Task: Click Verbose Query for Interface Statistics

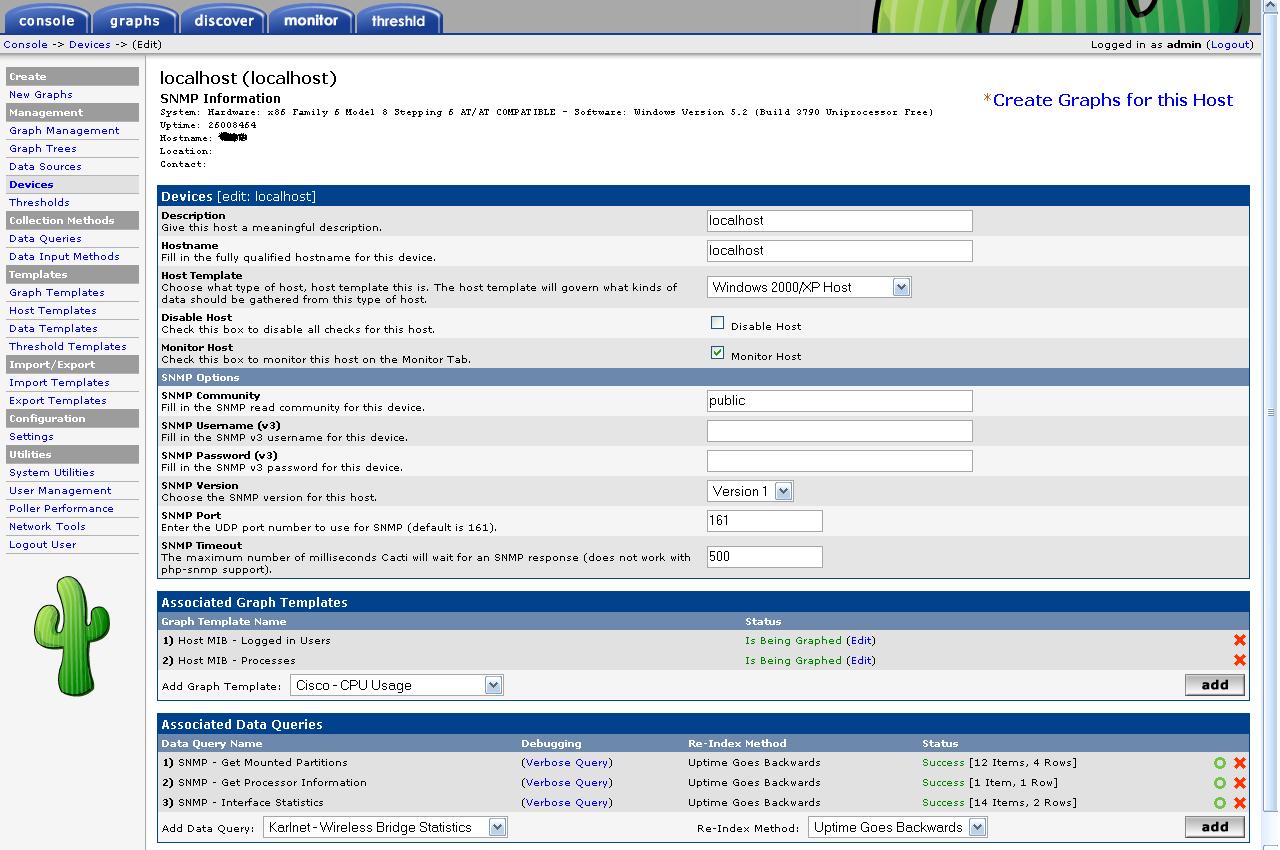Action: (x=567, y=803)
